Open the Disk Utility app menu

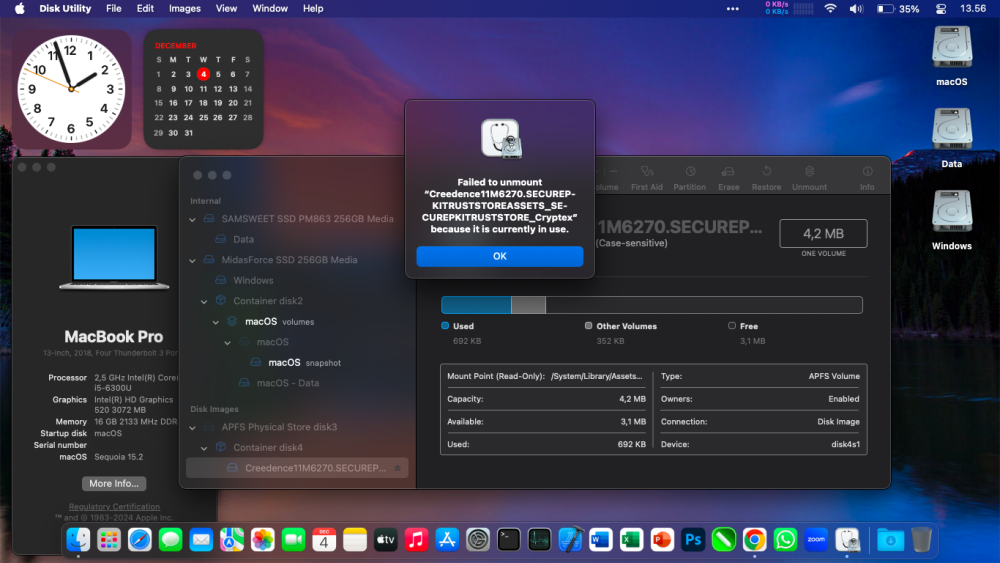click(x=65, y=8)
